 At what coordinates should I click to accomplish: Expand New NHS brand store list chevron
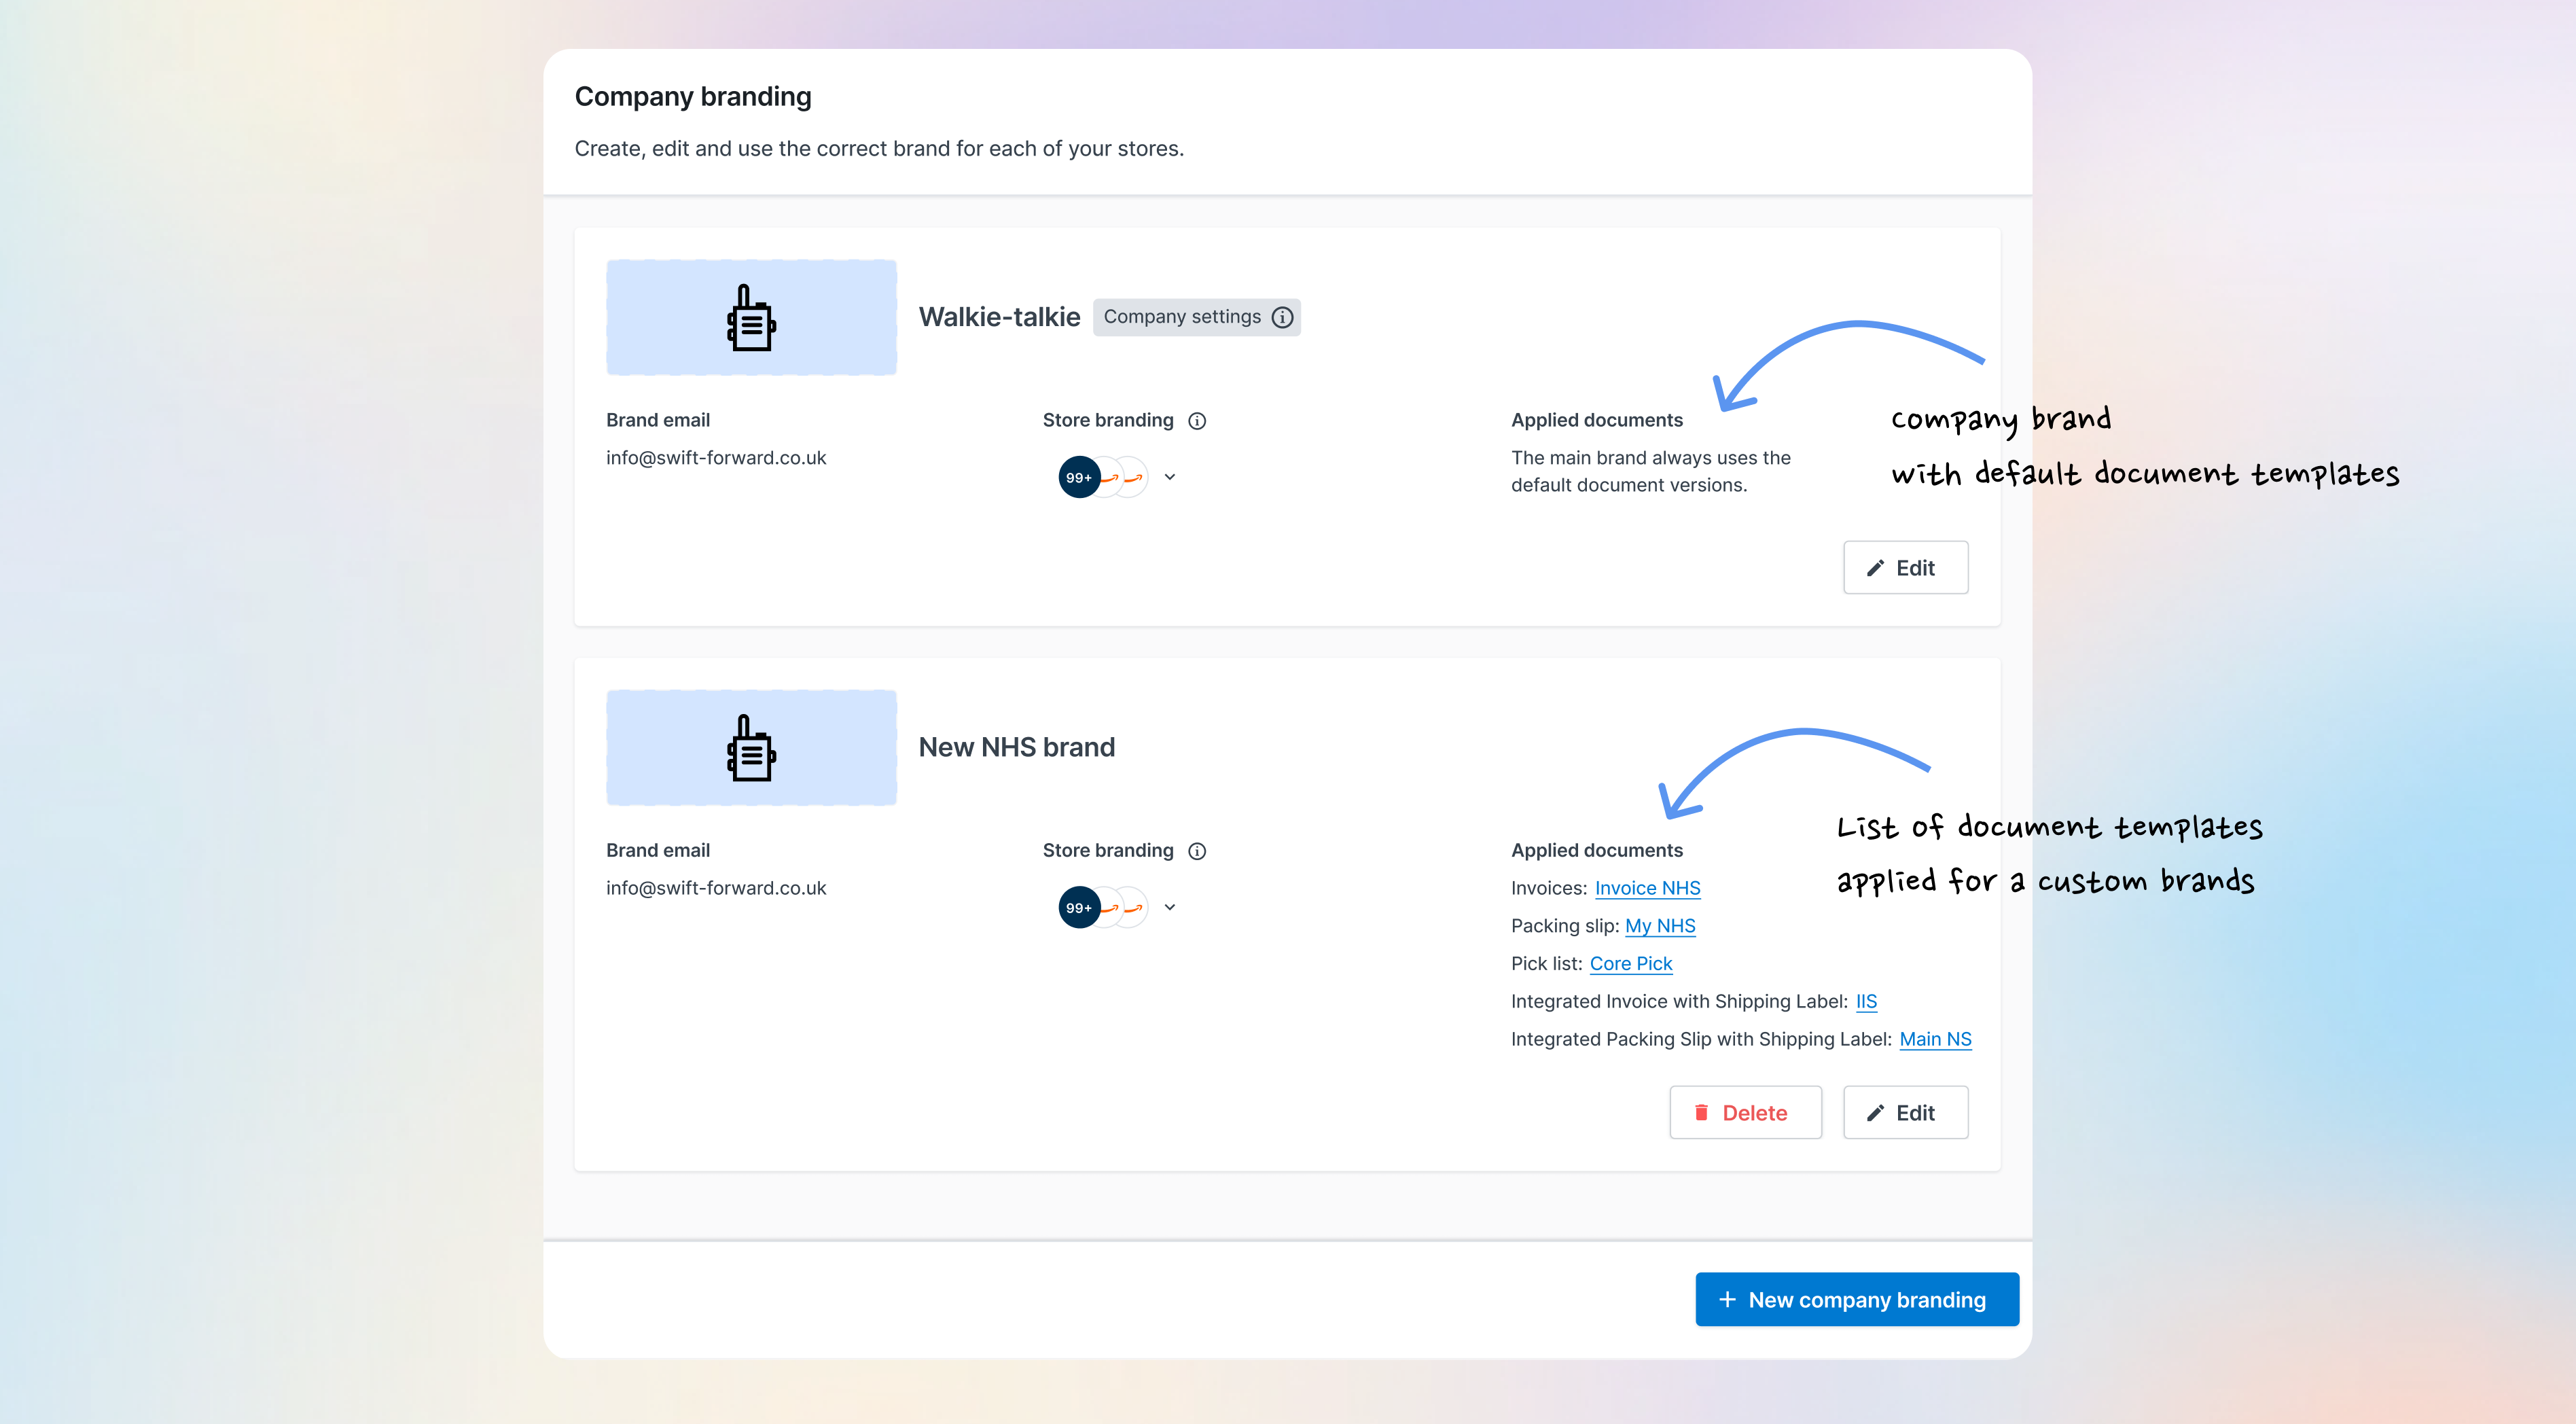coord(1170,907)
